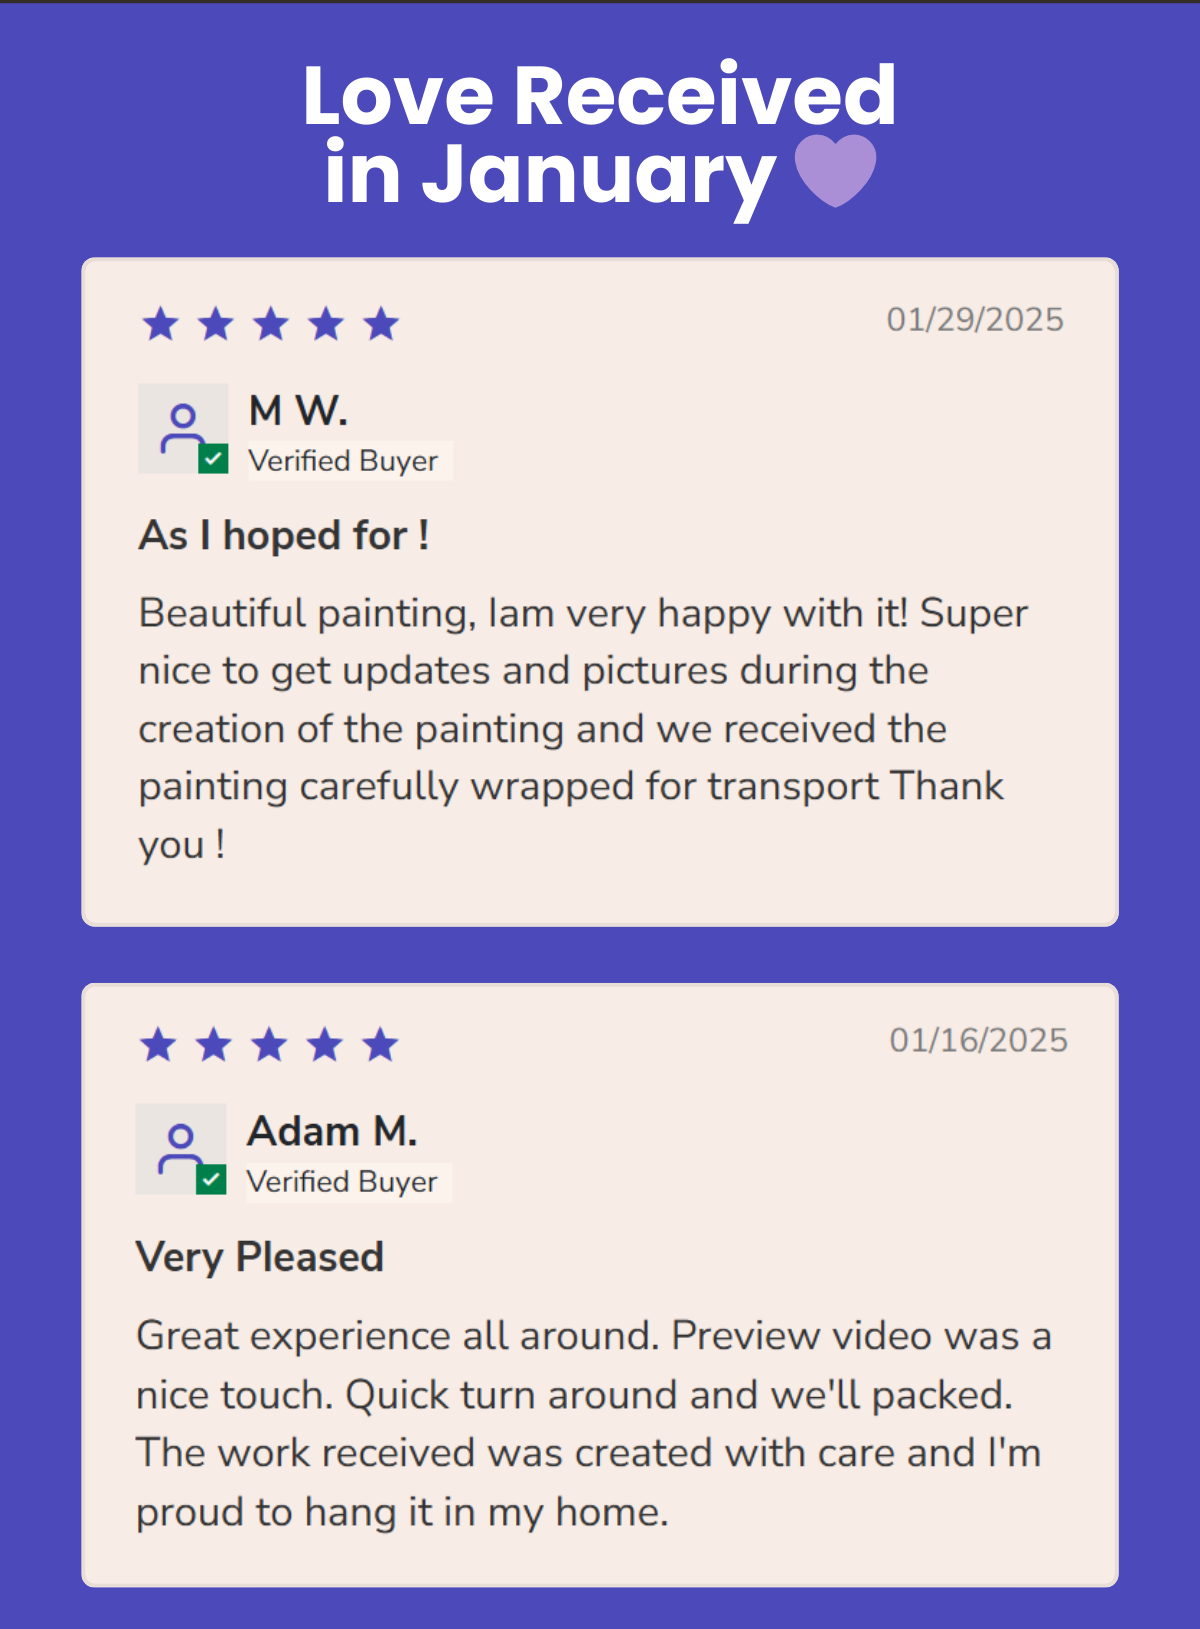This screenshot has height=1629, width=1200.
Task: Click green verified checkmark on M W.'s avatar
Action: (213, 459)
